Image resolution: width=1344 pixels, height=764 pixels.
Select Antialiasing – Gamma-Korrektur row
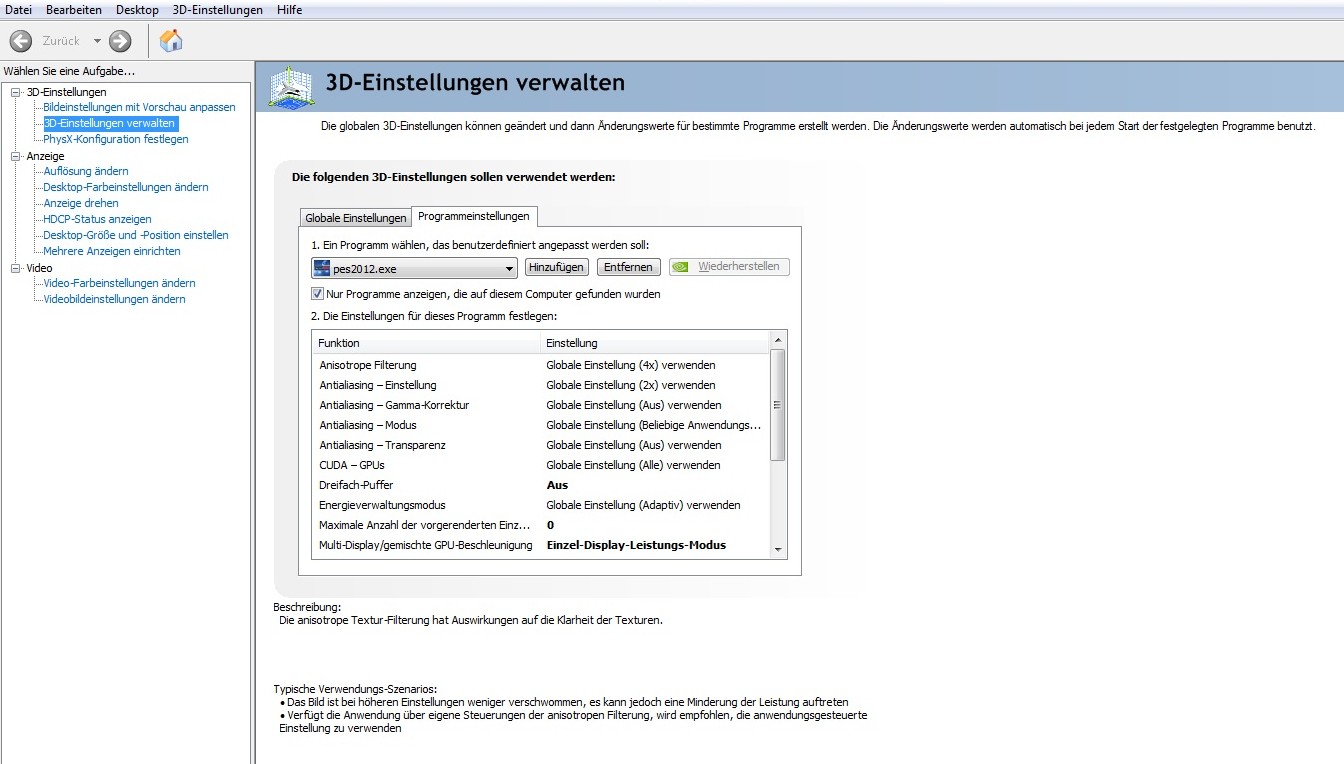point(541,405)
